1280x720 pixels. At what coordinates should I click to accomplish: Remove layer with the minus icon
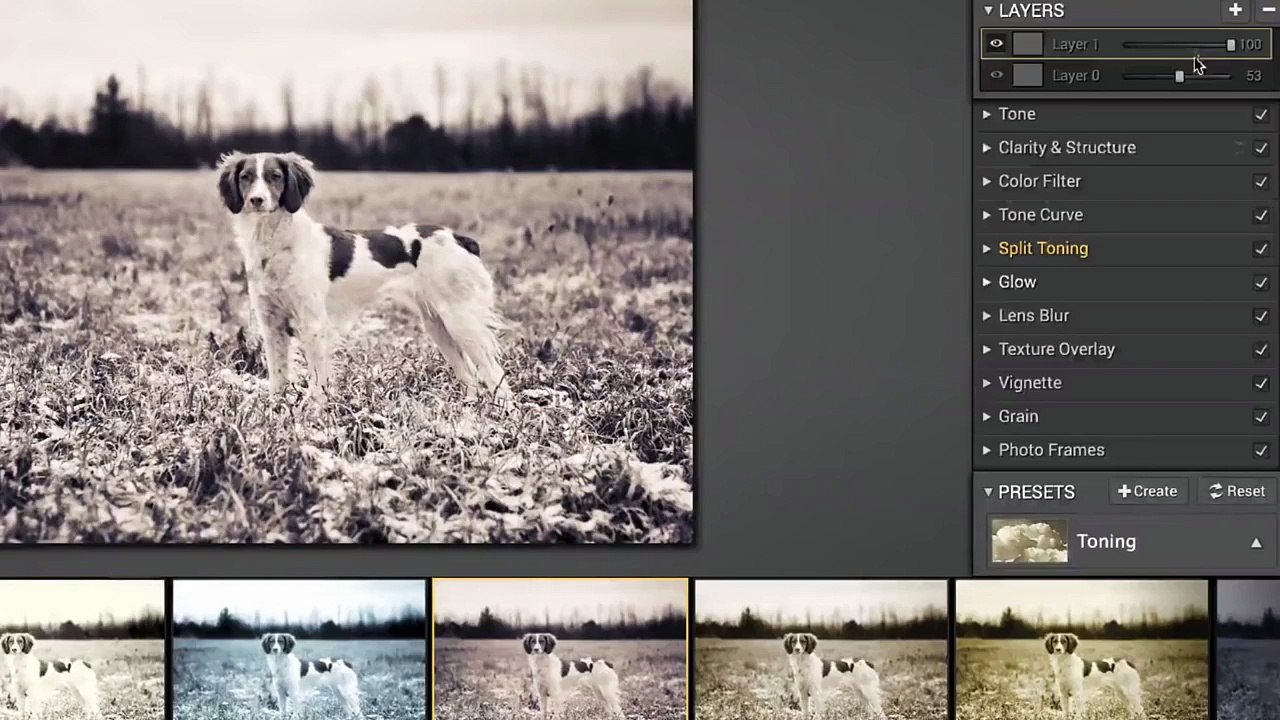click(x=1269, y=10)
